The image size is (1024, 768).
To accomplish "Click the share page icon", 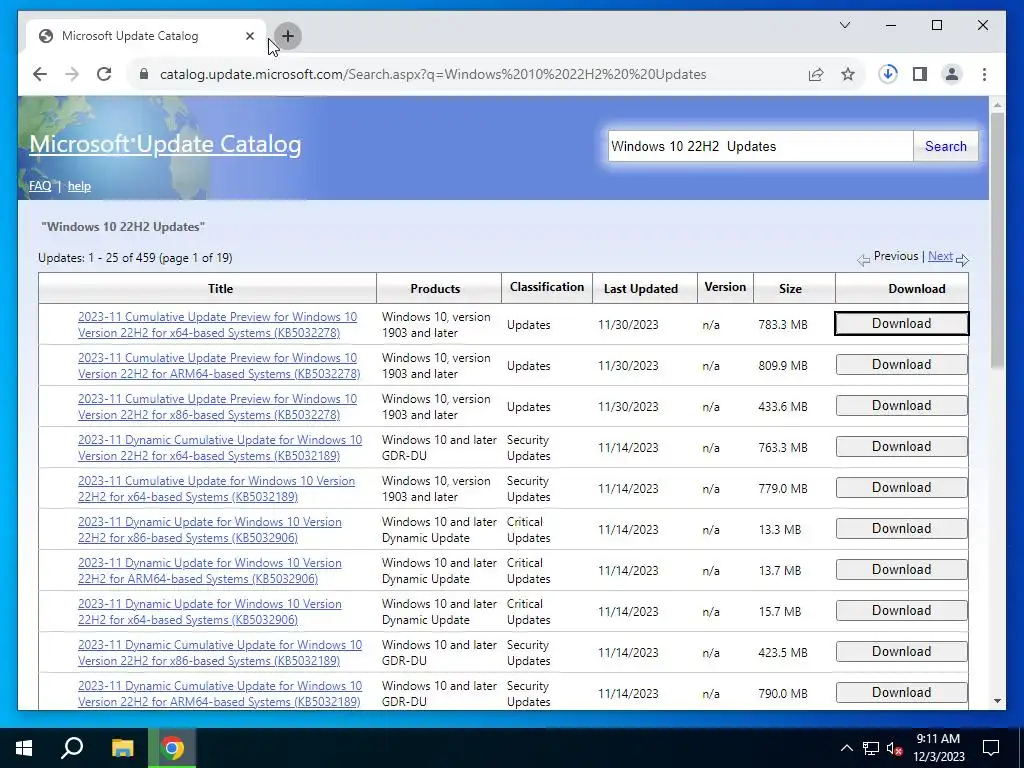I will coord(816,74).
